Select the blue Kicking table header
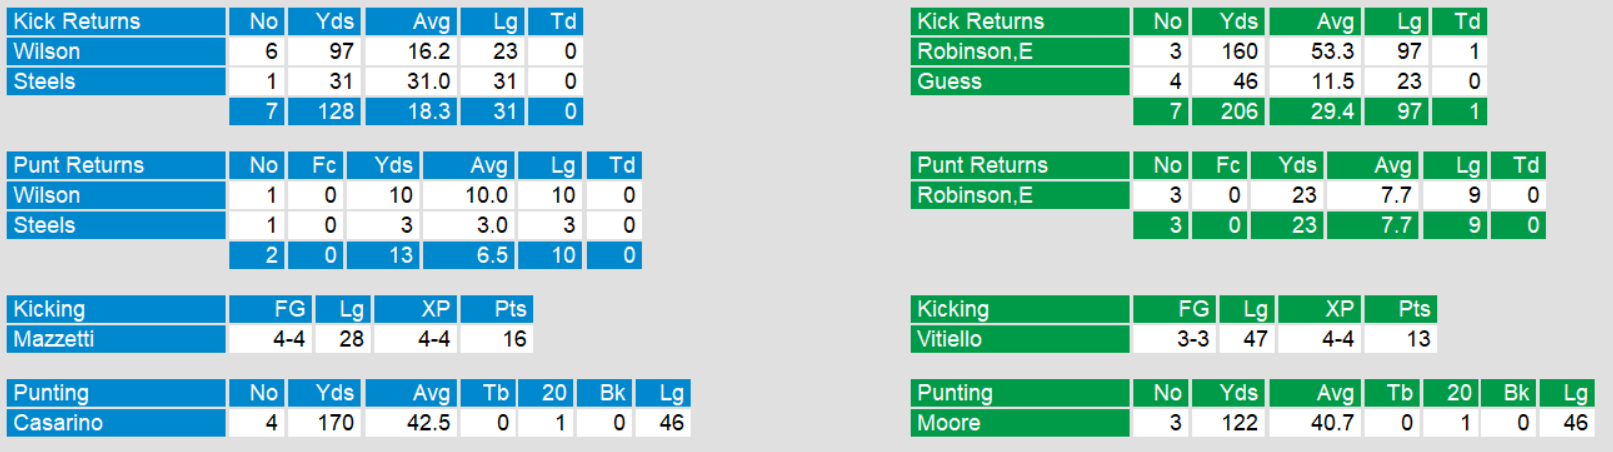 [49, 309]
